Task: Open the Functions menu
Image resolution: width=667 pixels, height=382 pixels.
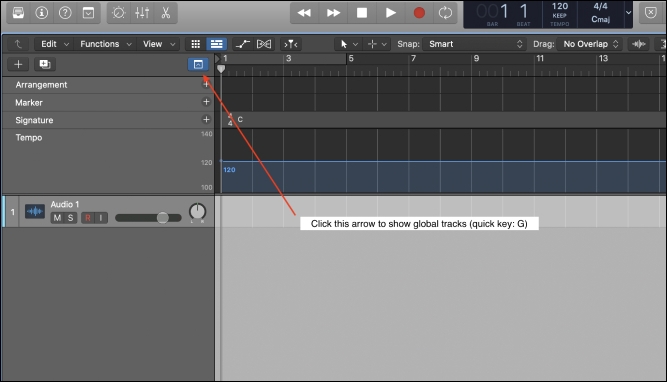Action: pos(105,44)
